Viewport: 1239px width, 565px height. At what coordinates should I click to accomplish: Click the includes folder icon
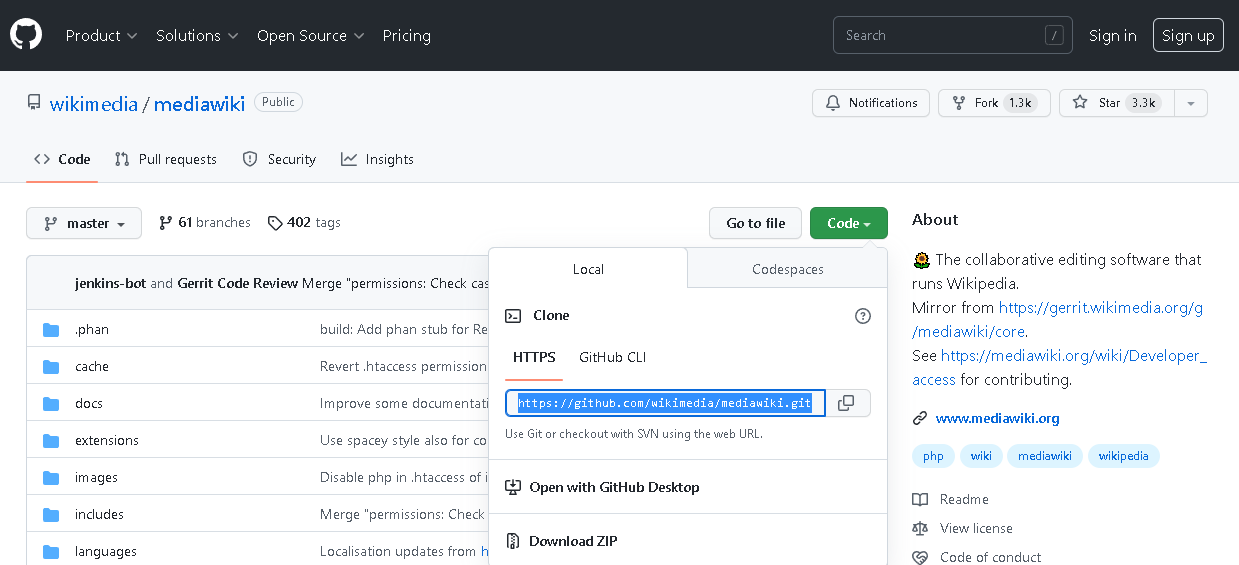[x=51, y=515]
